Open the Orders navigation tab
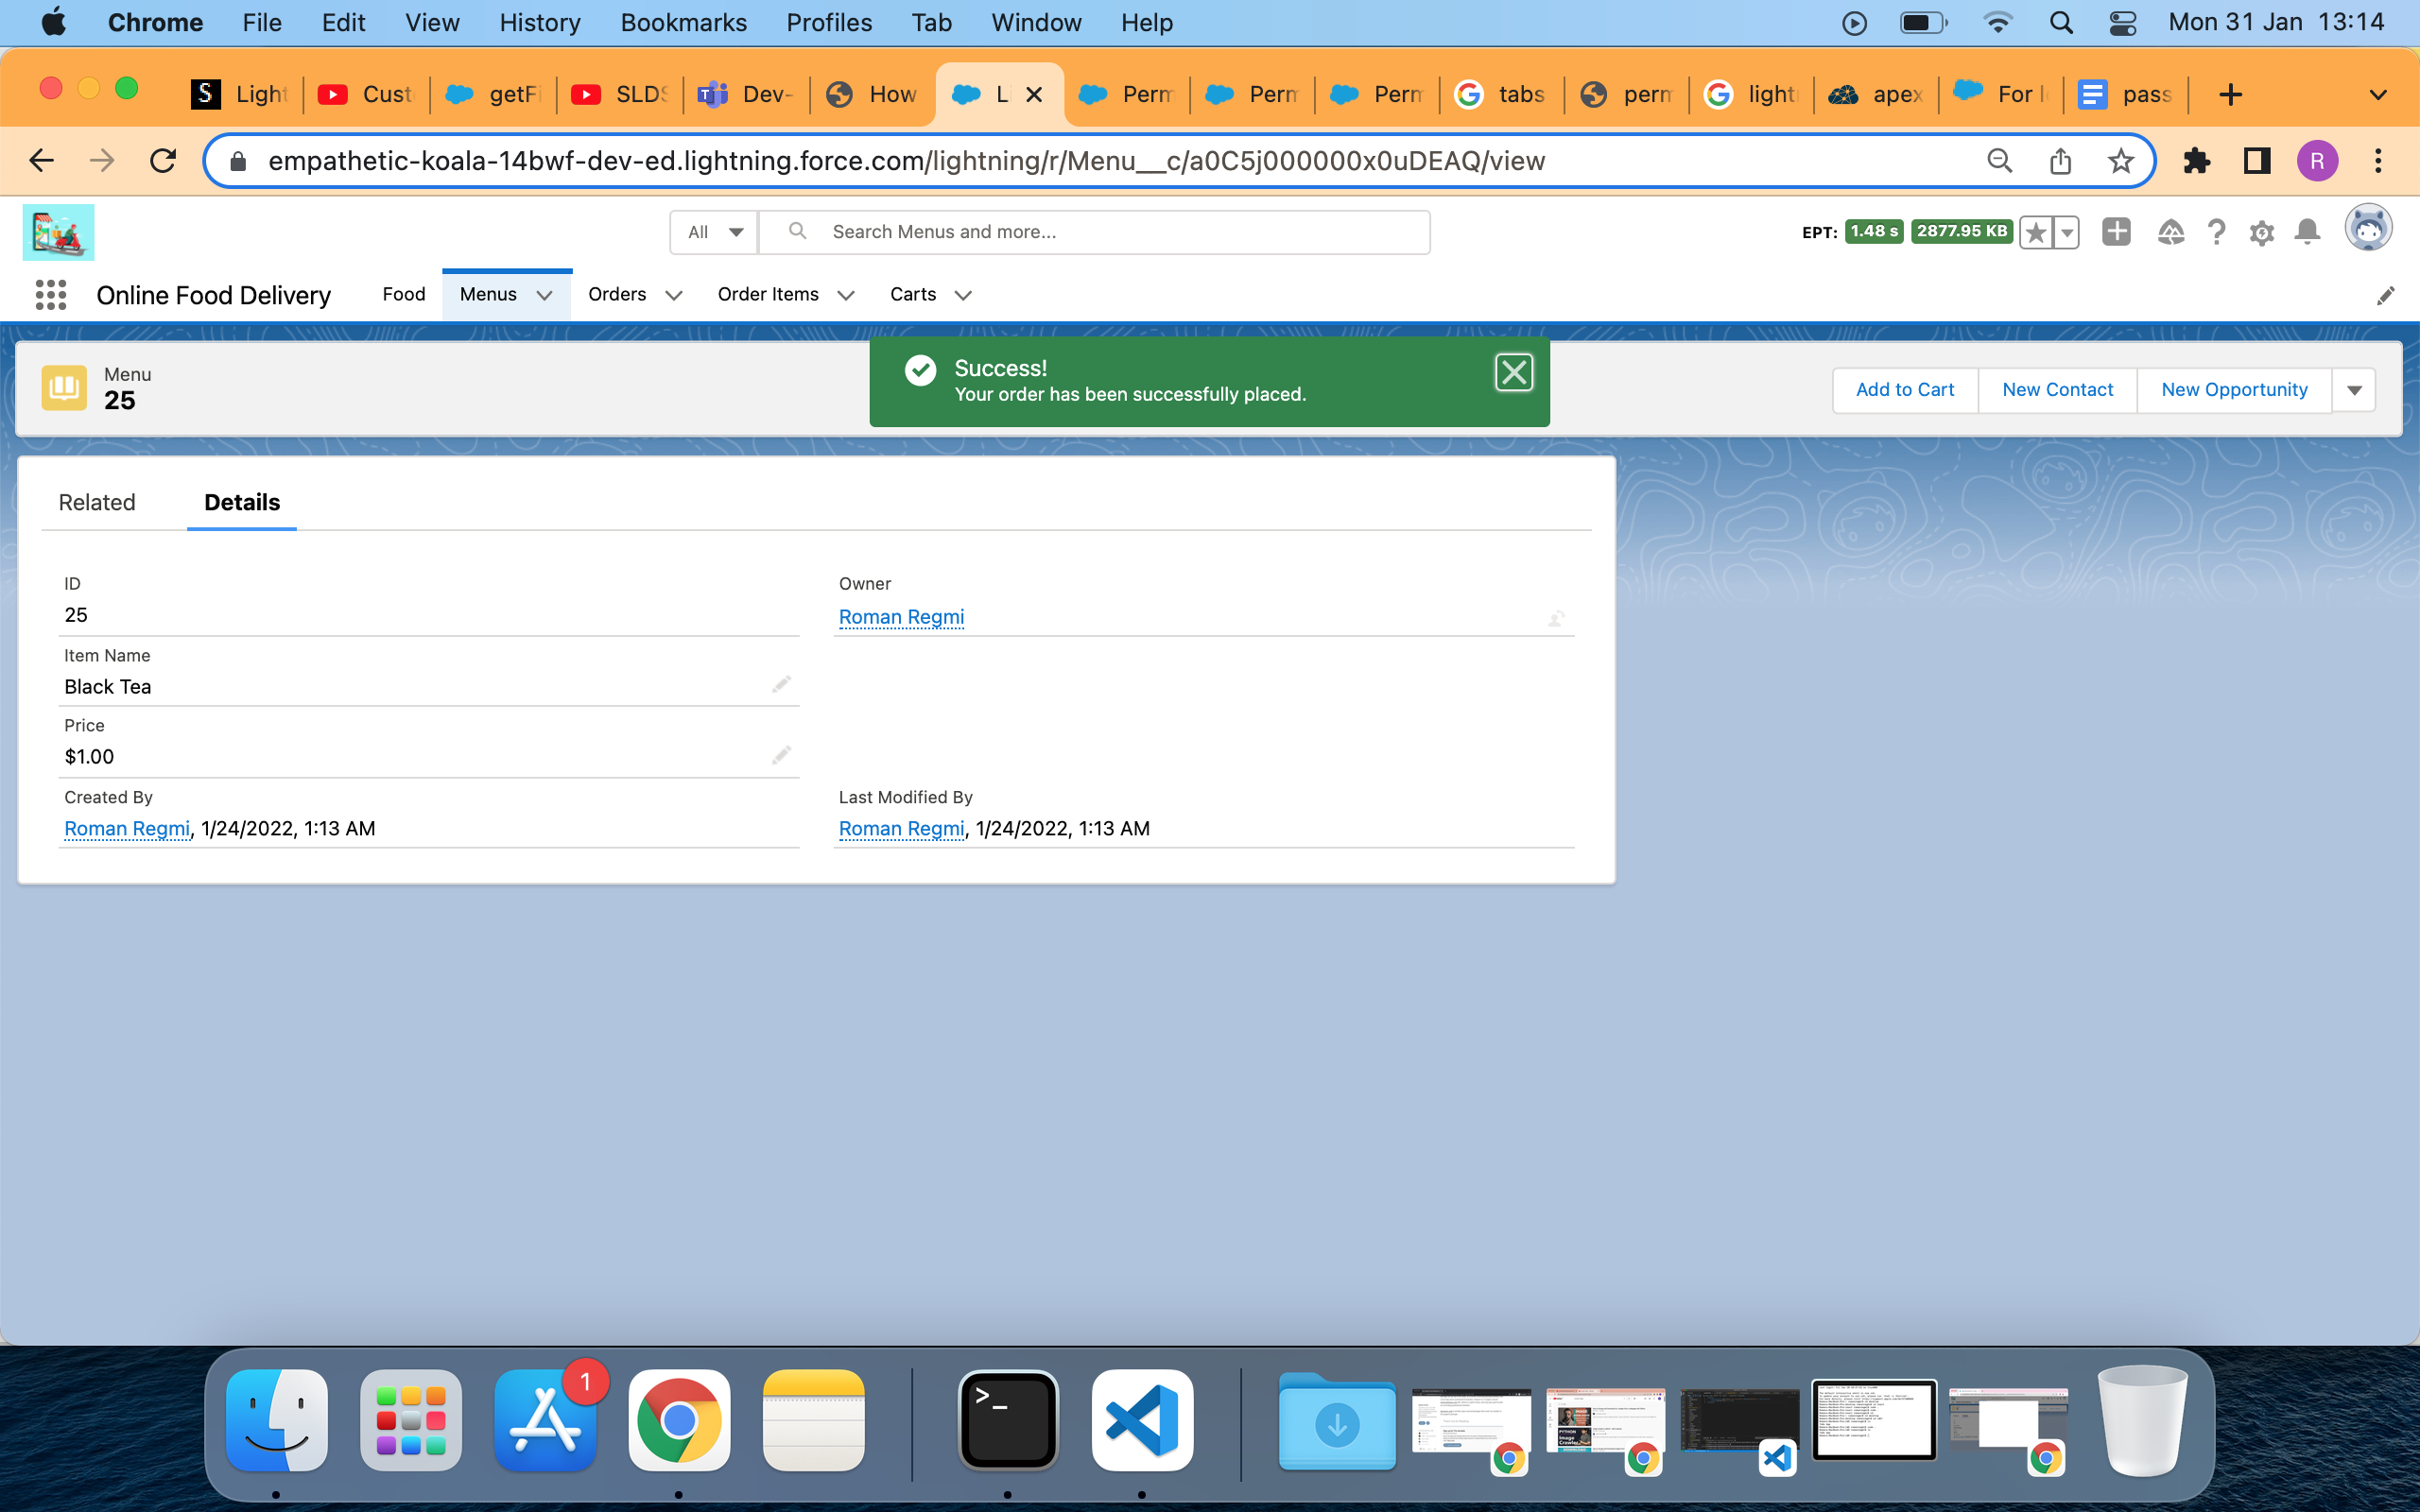This screenshot has height=1512, width=2420. pyautogui.click(x=616, y=294)
